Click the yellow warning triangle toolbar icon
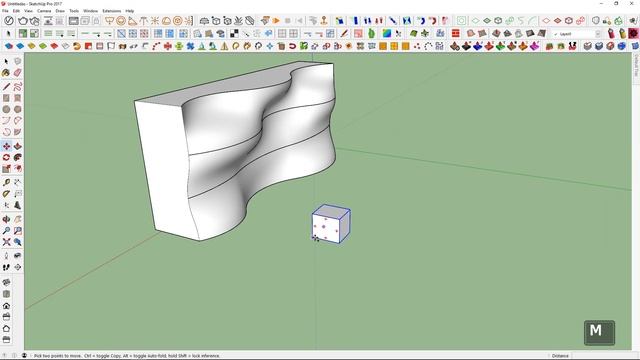This screenshot has height=360, width=640. coord(224,47)
